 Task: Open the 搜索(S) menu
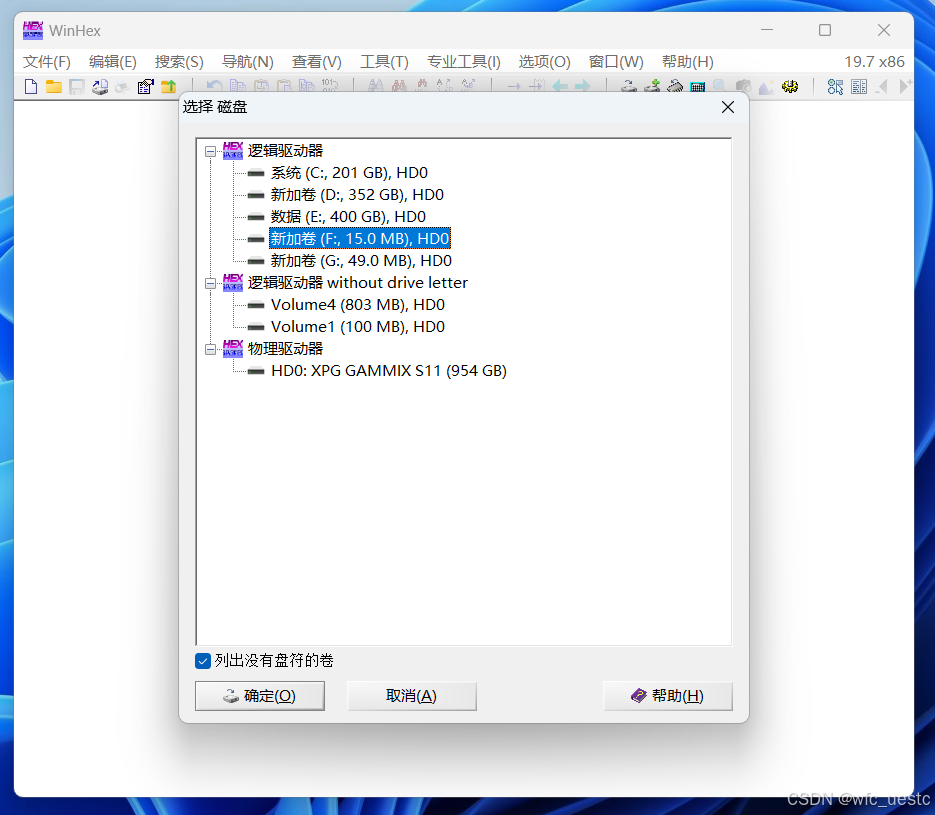point(179,61)
